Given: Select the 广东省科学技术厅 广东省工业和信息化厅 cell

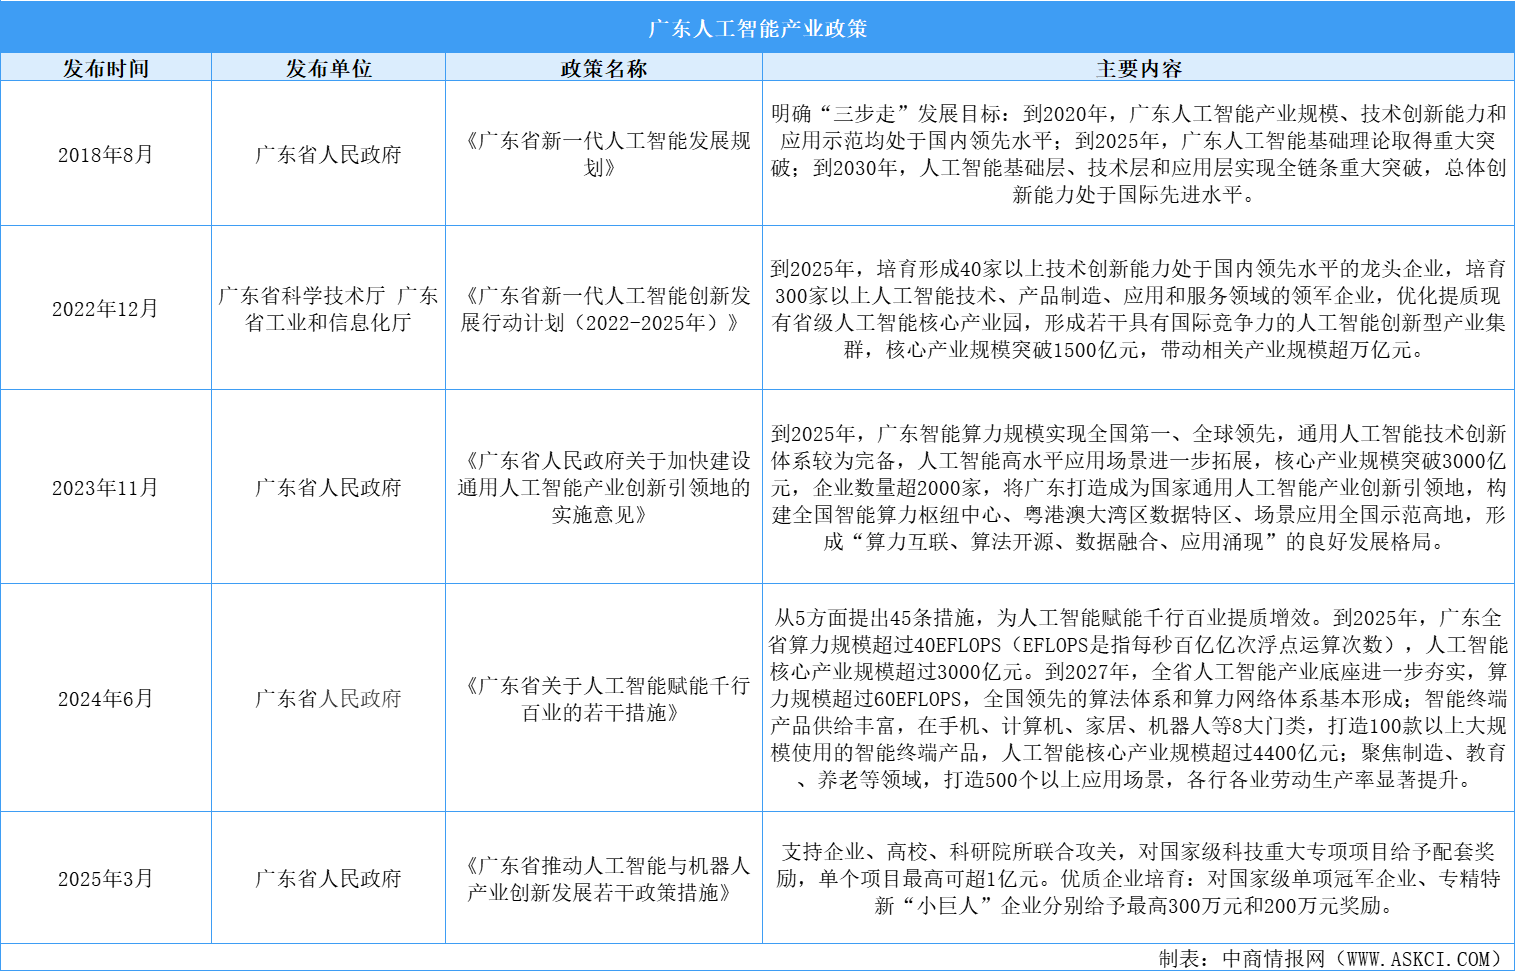Looking at the screenshot, I should [328, 309].
